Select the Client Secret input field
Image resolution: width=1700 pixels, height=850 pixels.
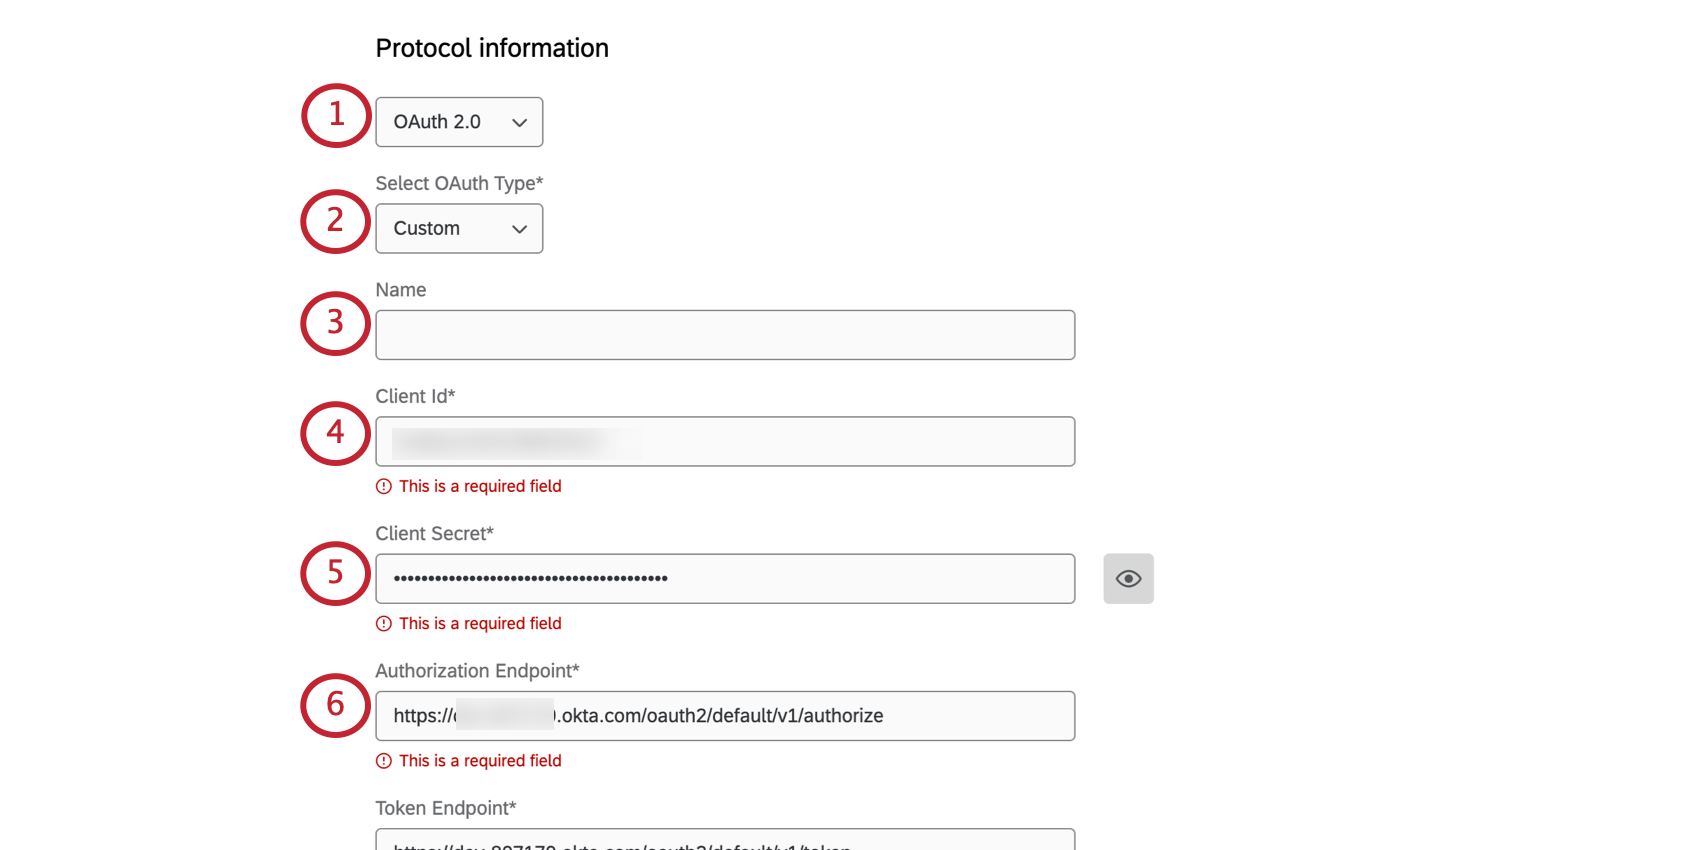pyautogui.click(x=725, y=578)
